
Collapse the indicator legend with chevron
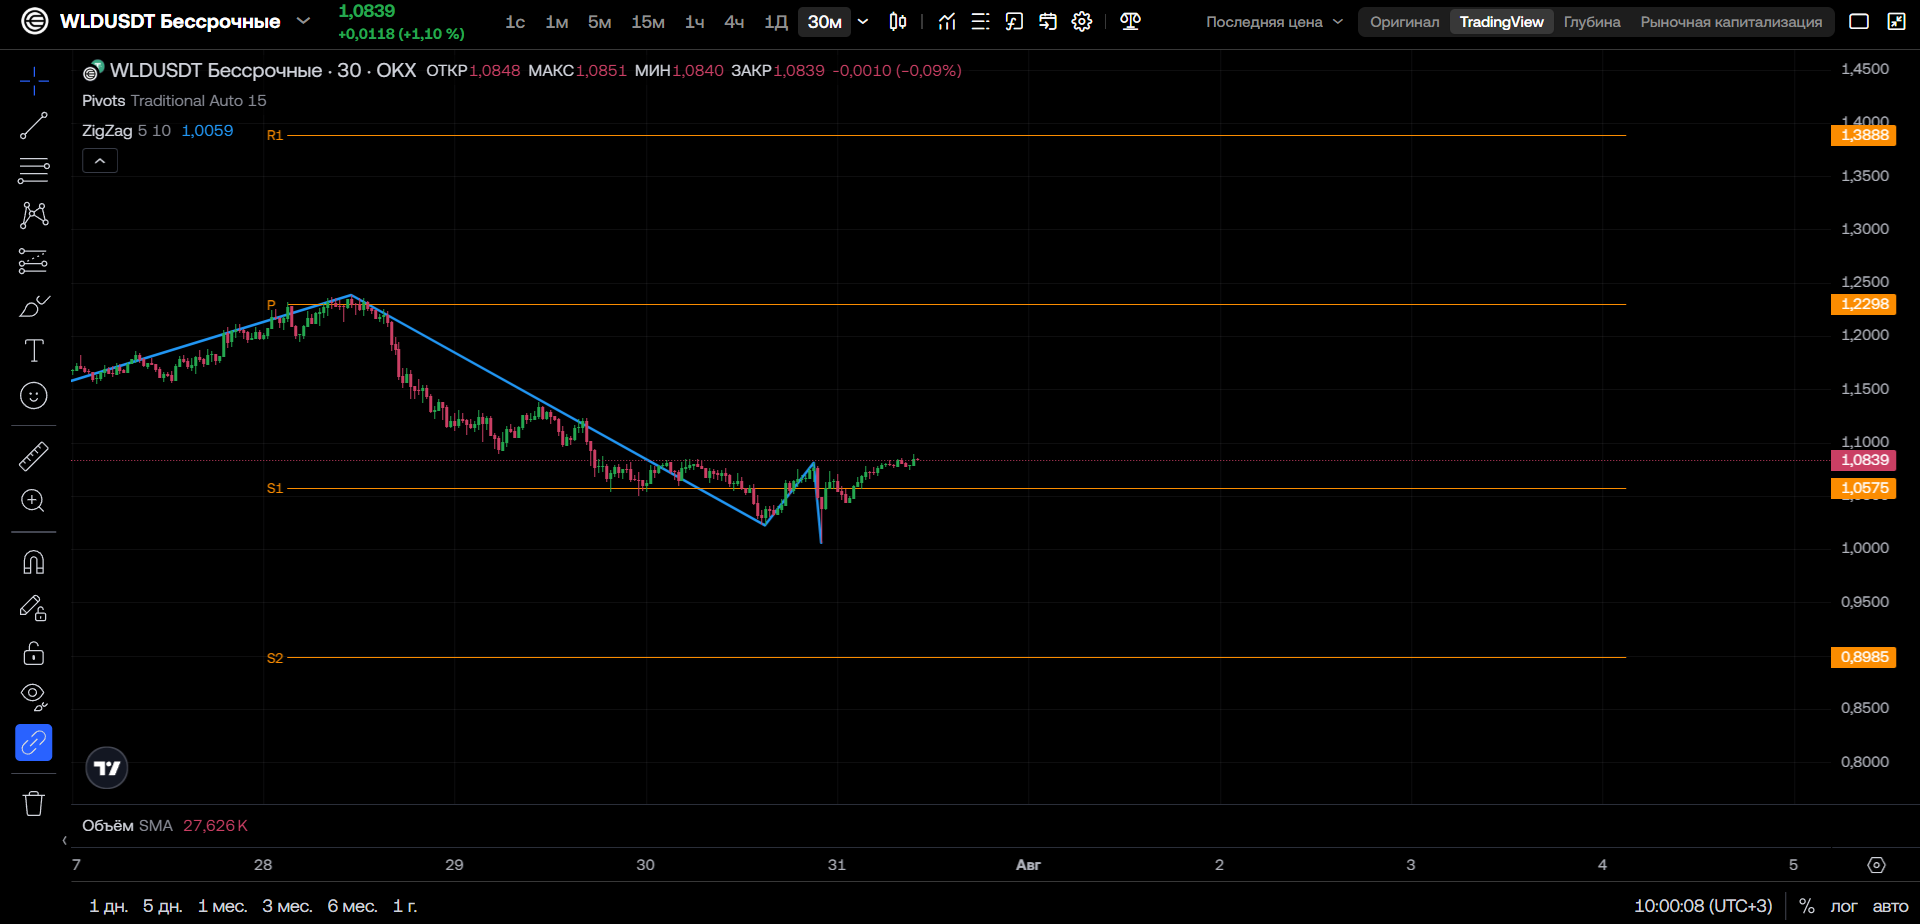click(100, 161)
